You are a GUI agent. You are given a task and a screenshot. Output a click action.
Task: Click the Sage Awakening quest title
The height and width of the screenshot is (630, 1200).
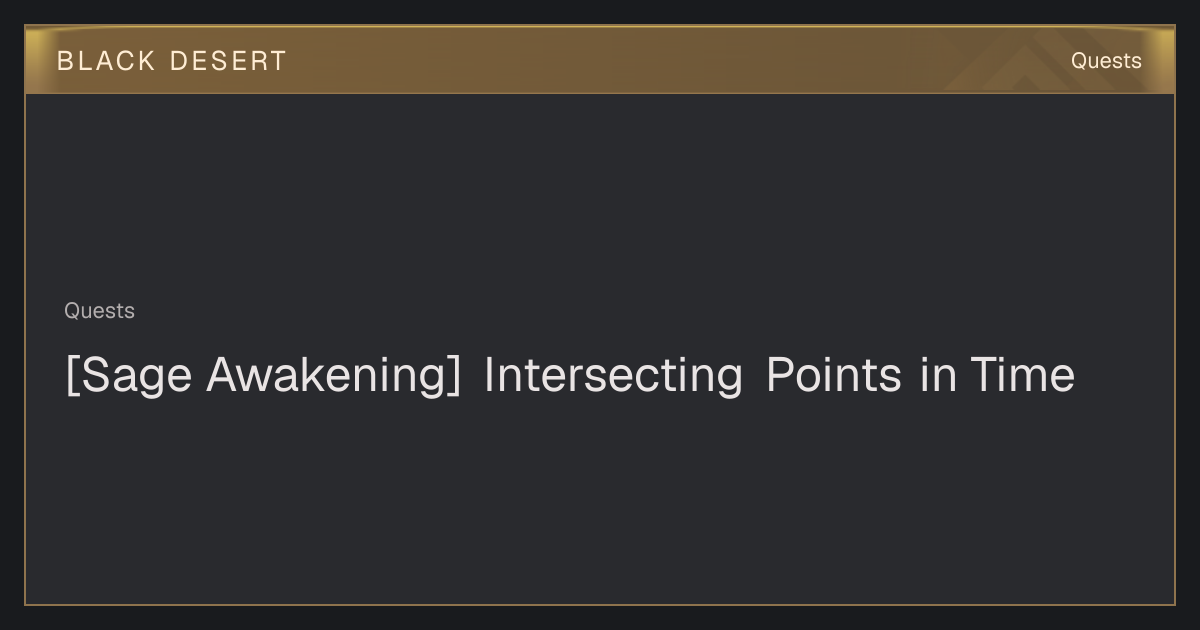570,376
